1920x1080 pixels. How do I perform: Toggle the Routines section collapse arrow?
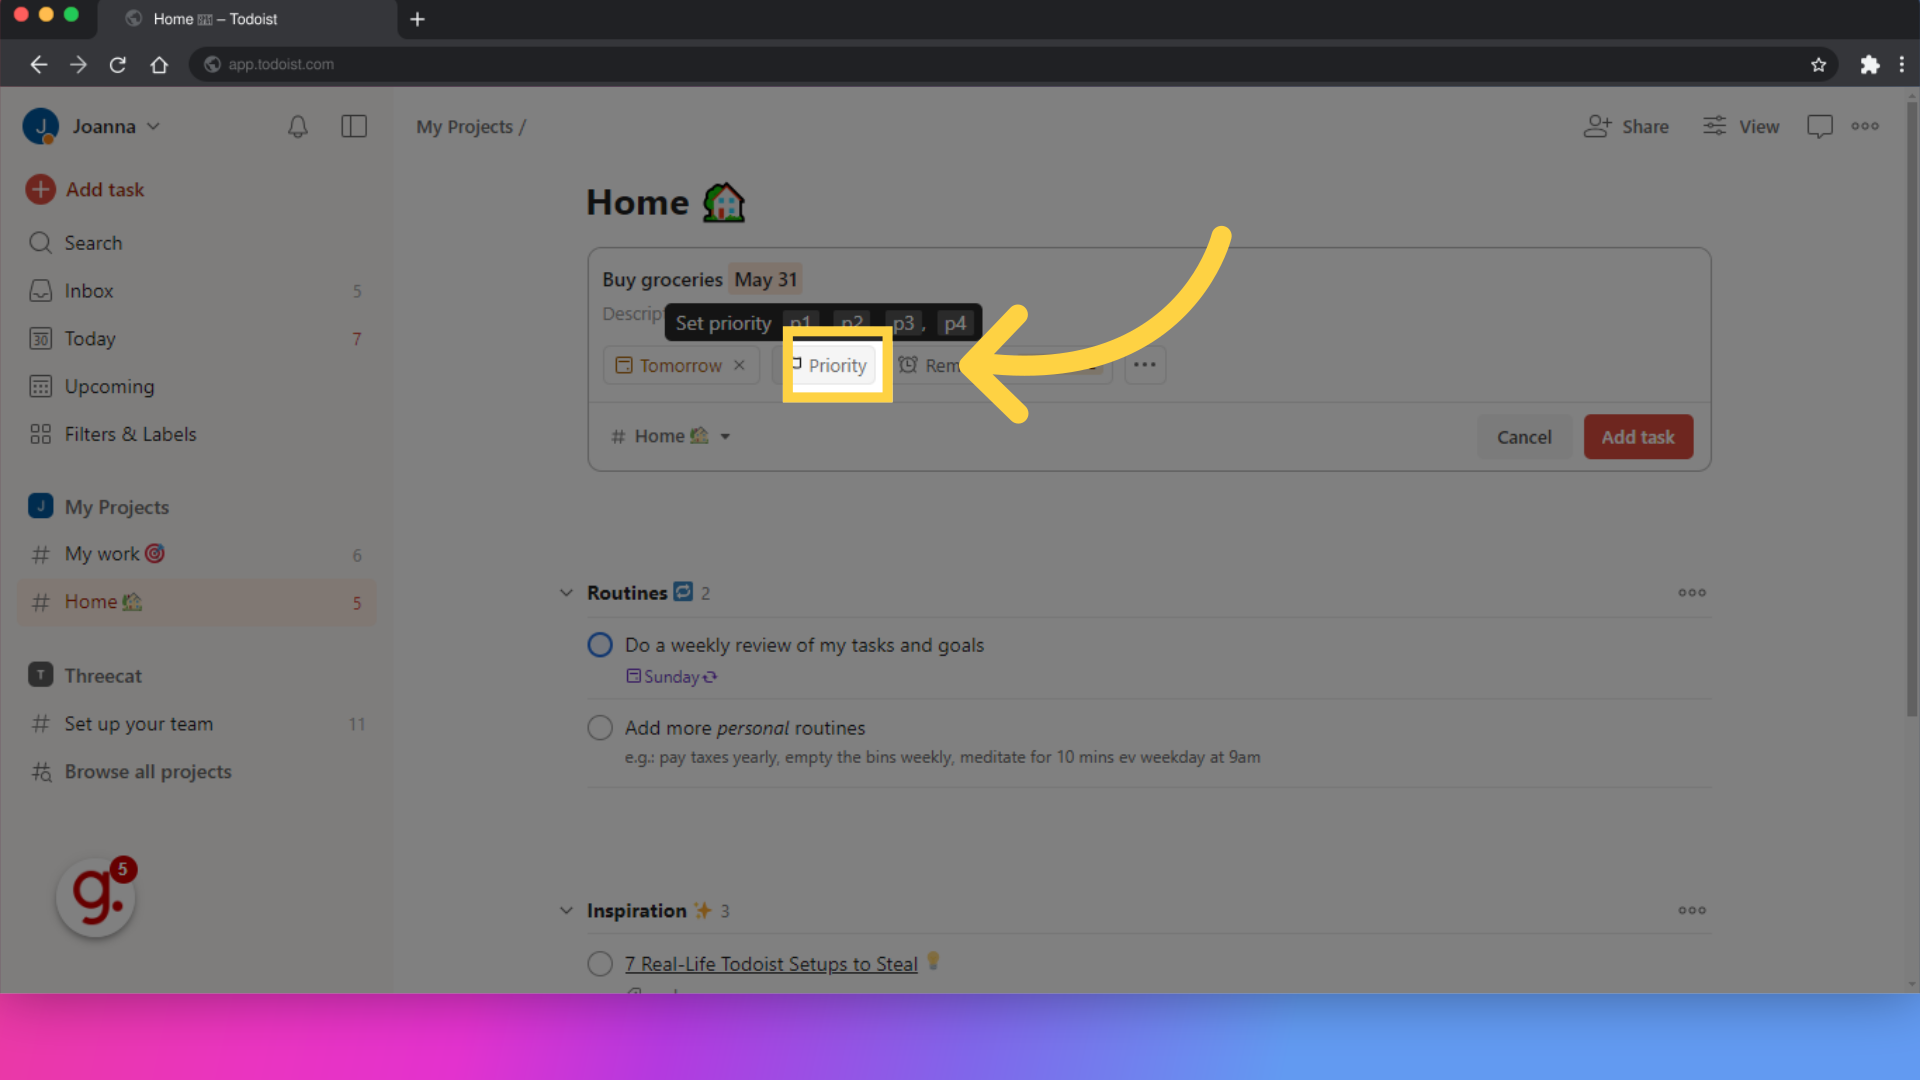(x=567, y=592)
